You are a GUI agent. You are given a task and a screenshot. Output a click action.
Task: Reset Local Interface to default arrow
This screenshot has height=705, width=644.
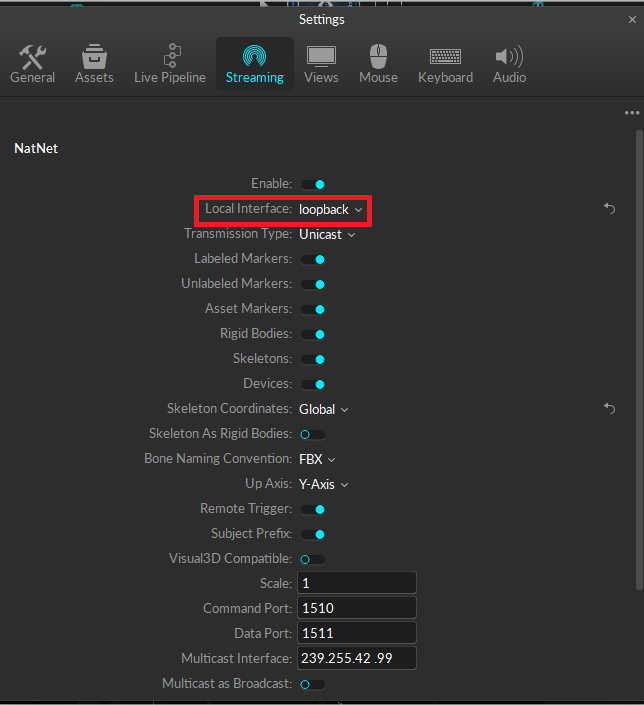(609, 209)
